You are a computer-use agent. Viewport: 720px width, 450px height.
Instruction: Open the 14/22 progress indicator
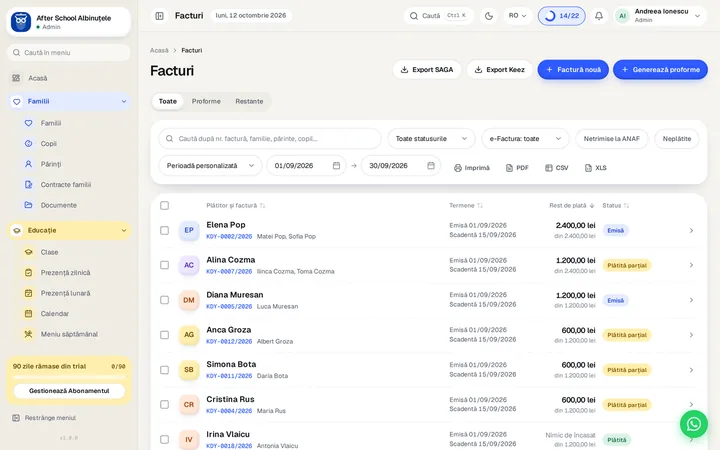click(562, 16)
